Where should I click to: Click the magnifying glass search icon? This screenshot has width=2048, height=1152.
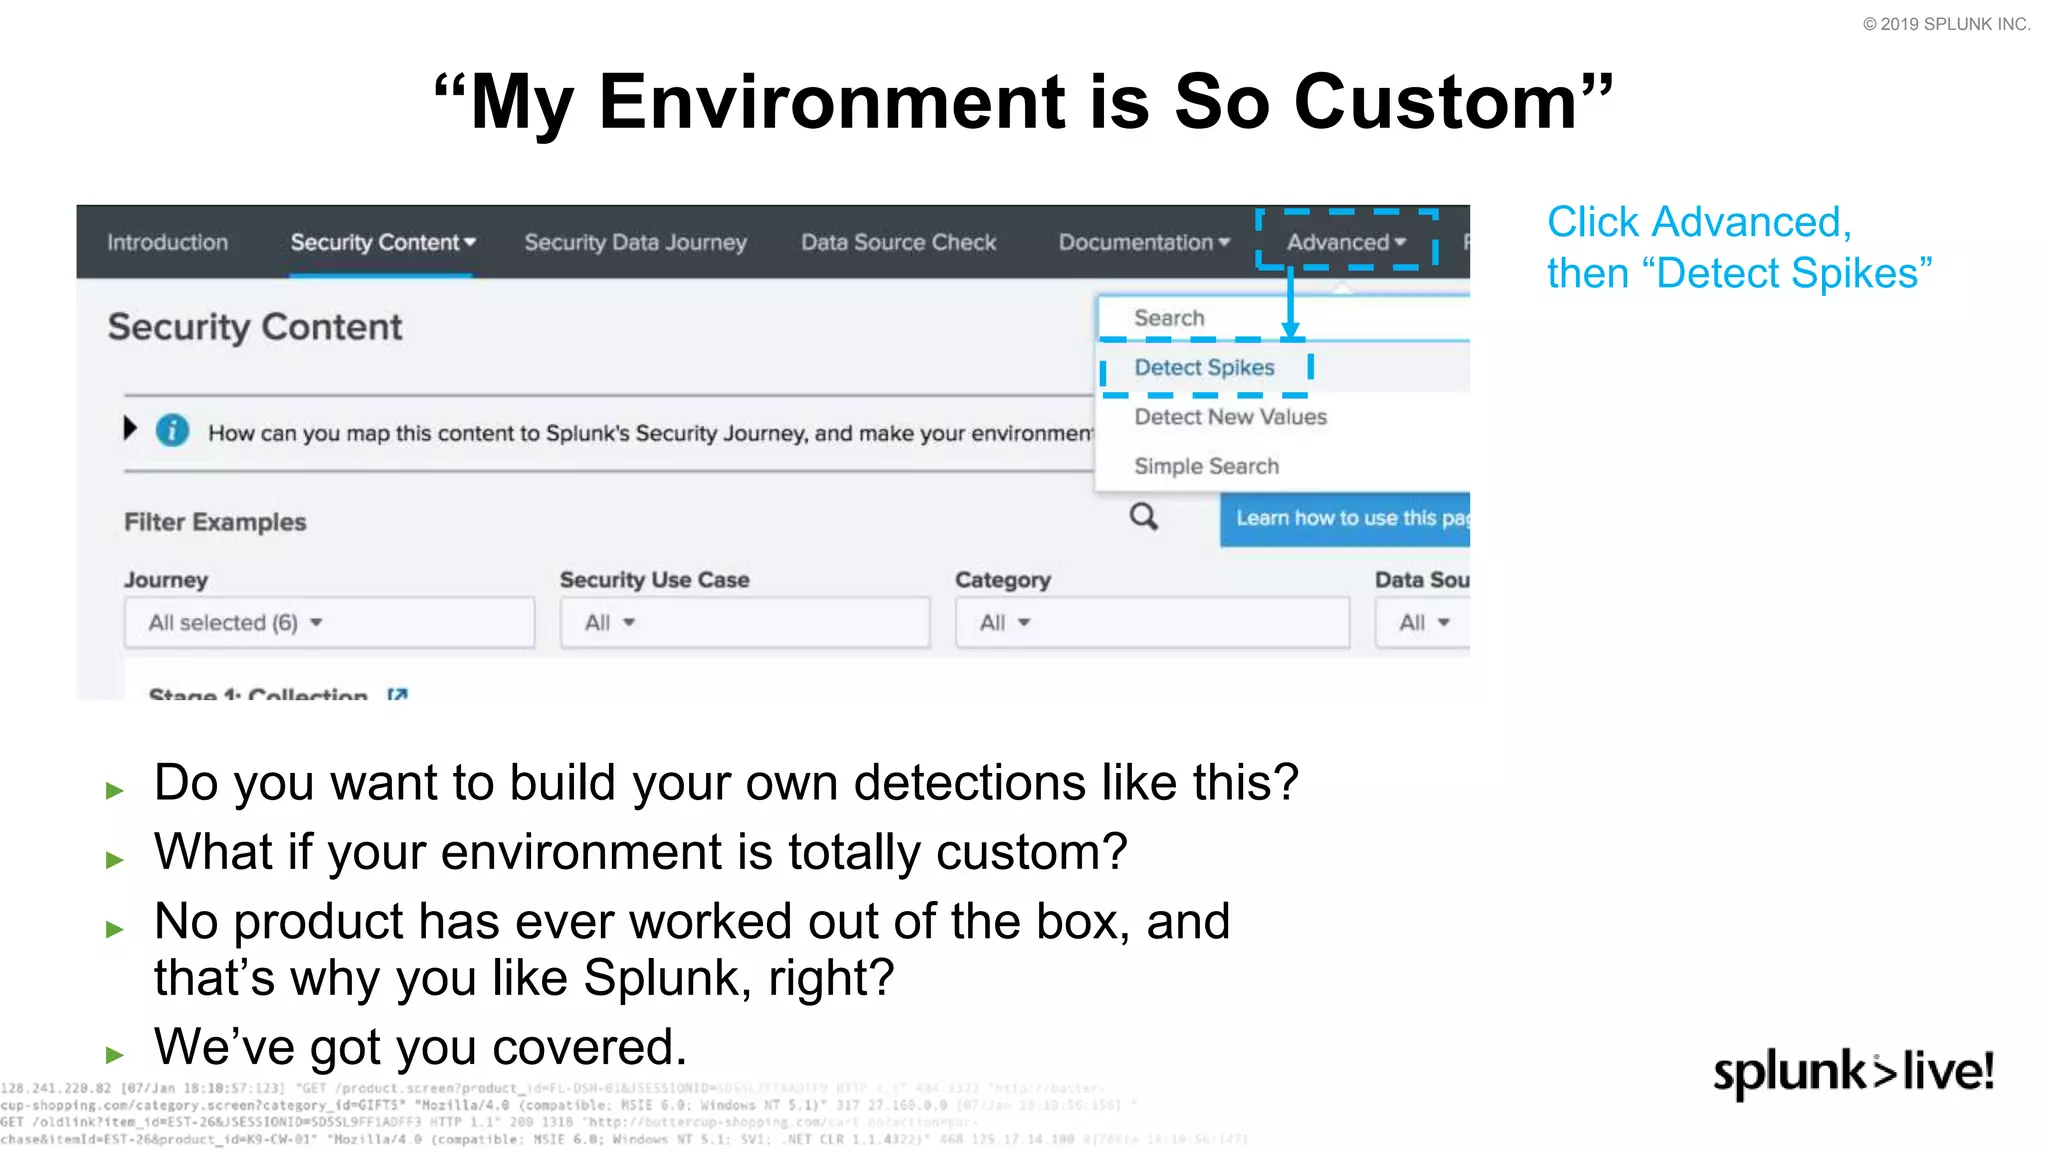point(1143,517)
